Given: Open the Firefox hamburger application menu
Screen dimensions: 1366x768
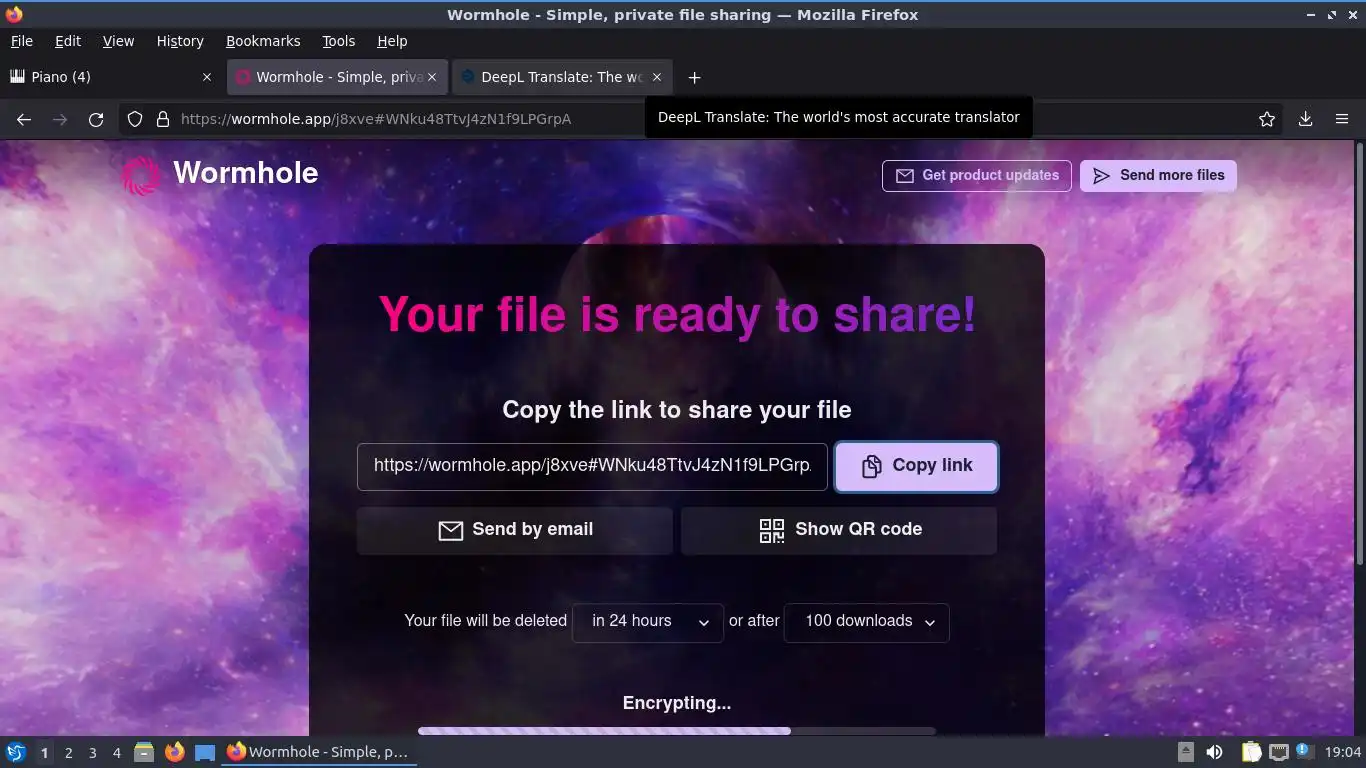Looking at the screenshot, I should pyautogui.click(x=1342, y=119).
